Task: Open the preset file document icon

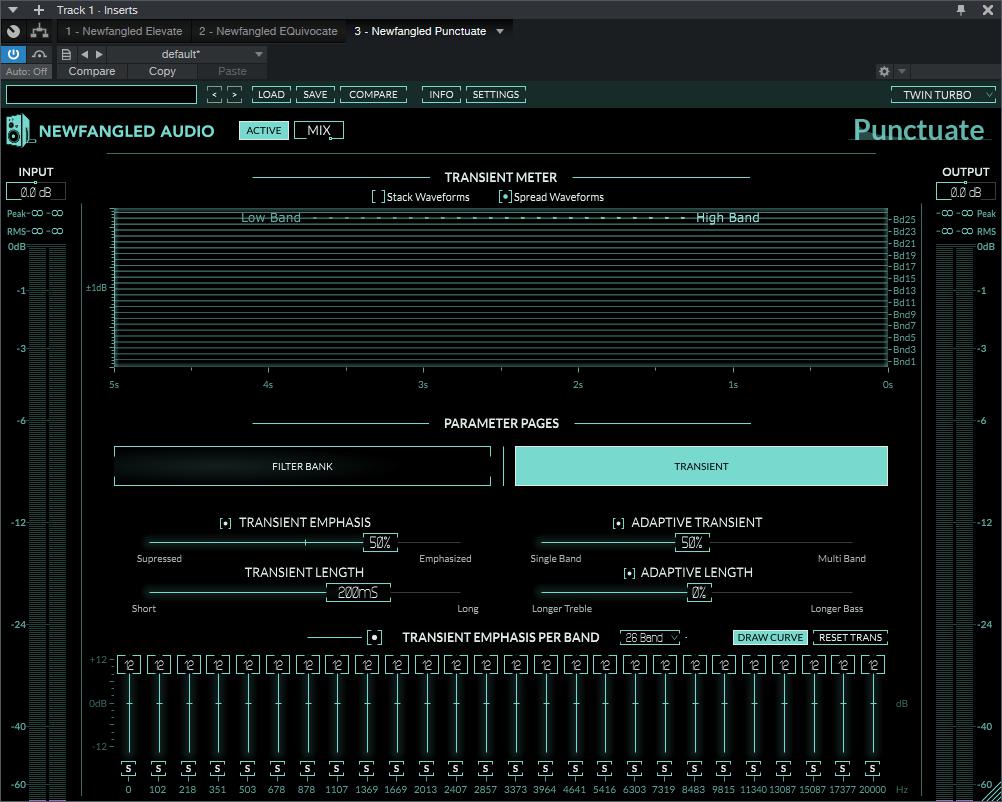Action: click(x=66, y=54)
